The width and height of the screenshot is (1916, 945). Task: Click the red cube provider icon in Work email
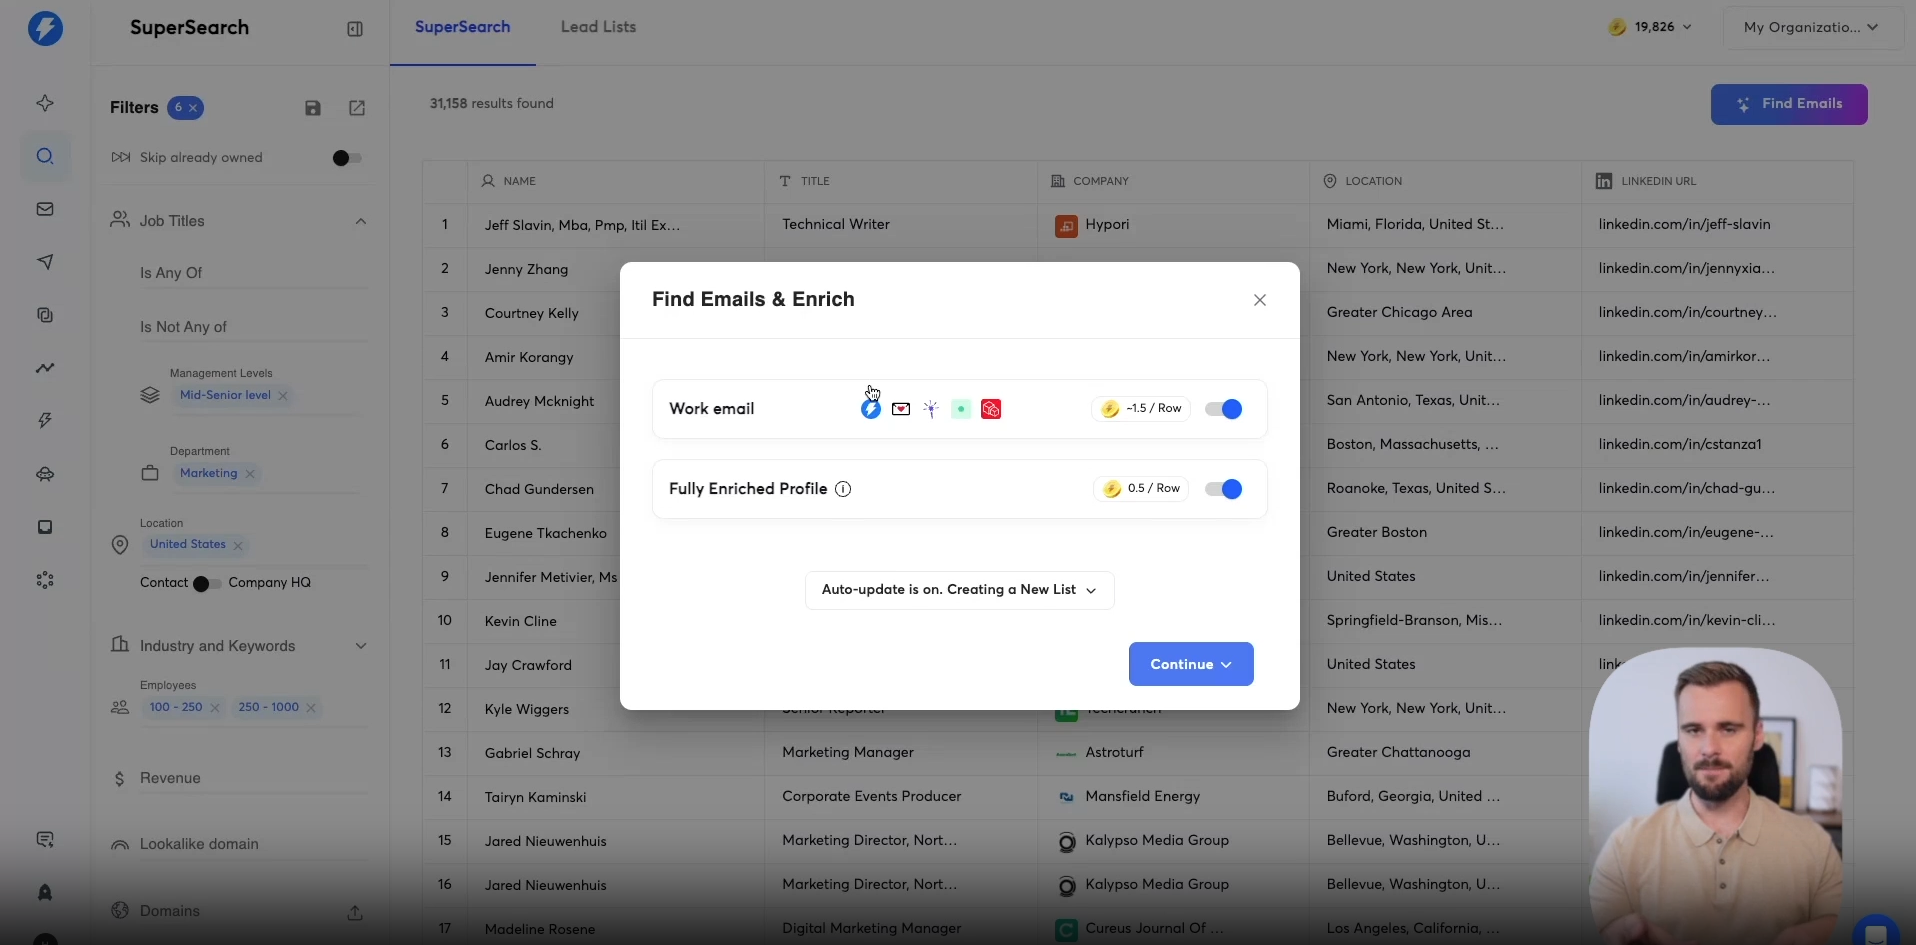[991, 409]
